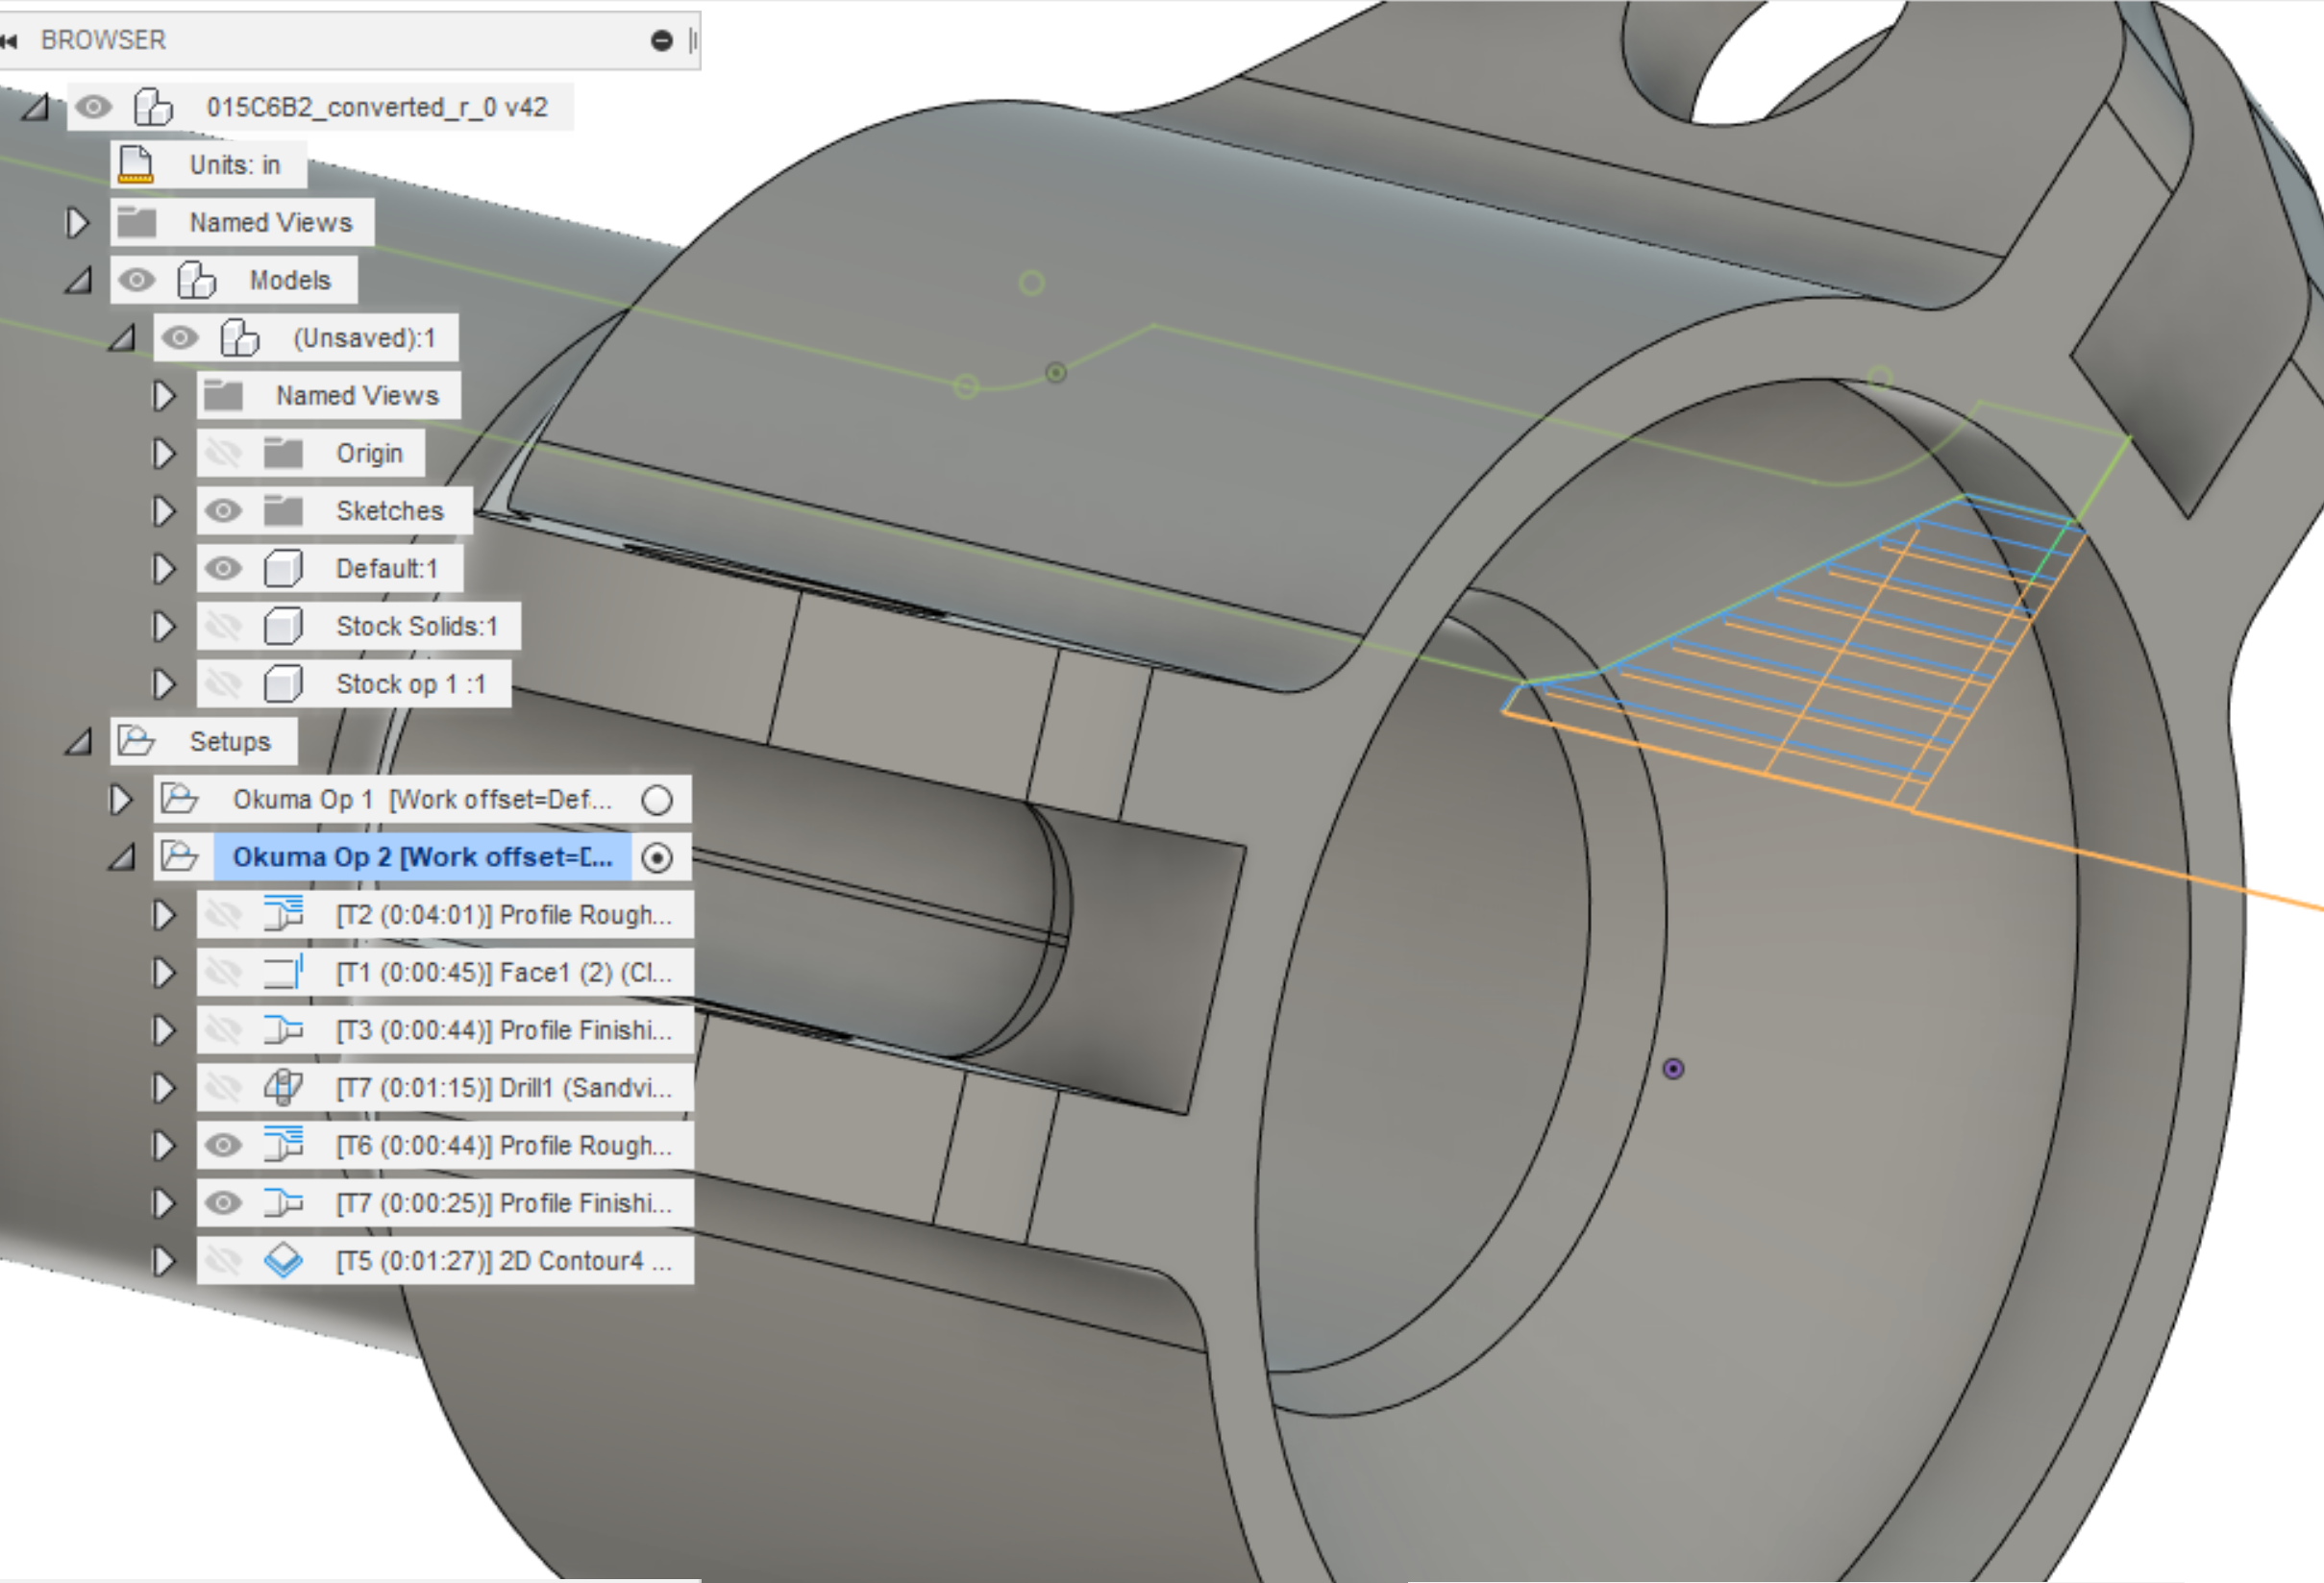Activate the Okuma Op 1 work offset
The width and height of the screenshot is (2324, 1583).
(659, 799)
